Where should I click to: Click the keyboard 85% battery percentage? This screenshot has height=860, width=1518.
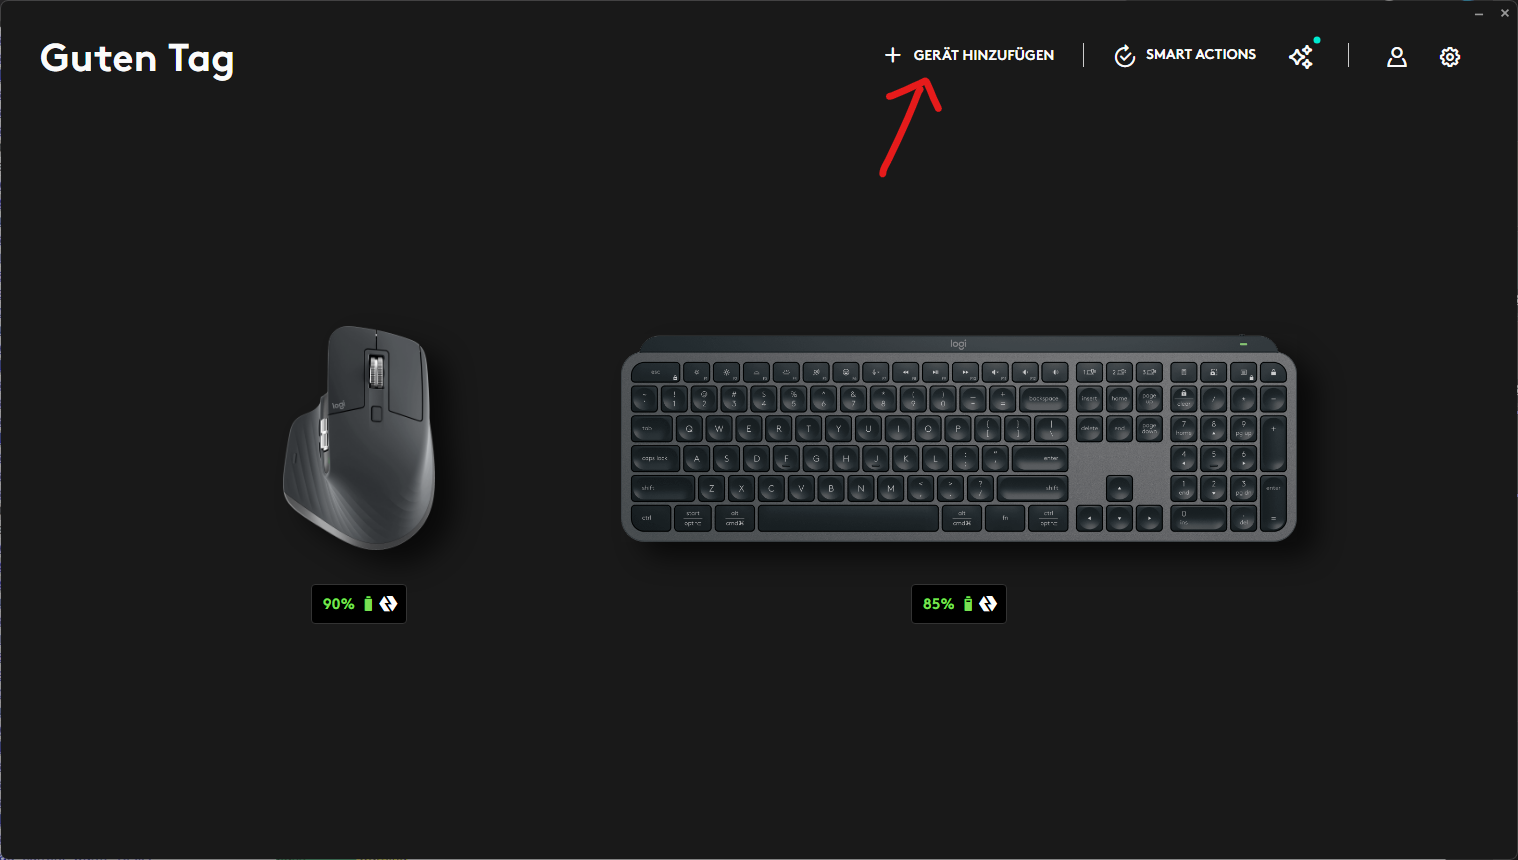[938, 604]
